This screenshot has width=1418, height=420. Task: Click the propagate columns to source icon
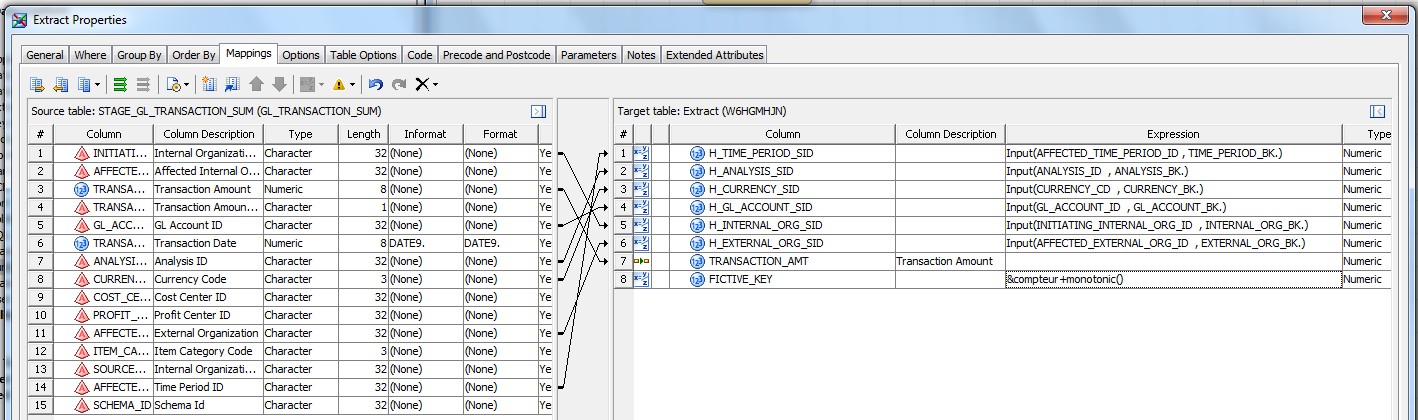(x=61, y=84)
